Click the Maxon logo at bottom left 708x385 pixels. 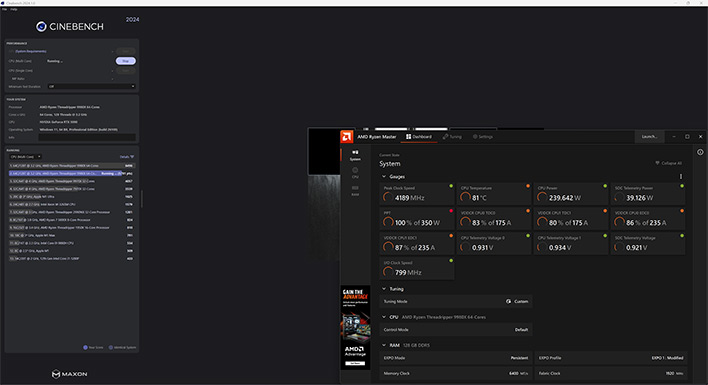click(x=69, y=374)
